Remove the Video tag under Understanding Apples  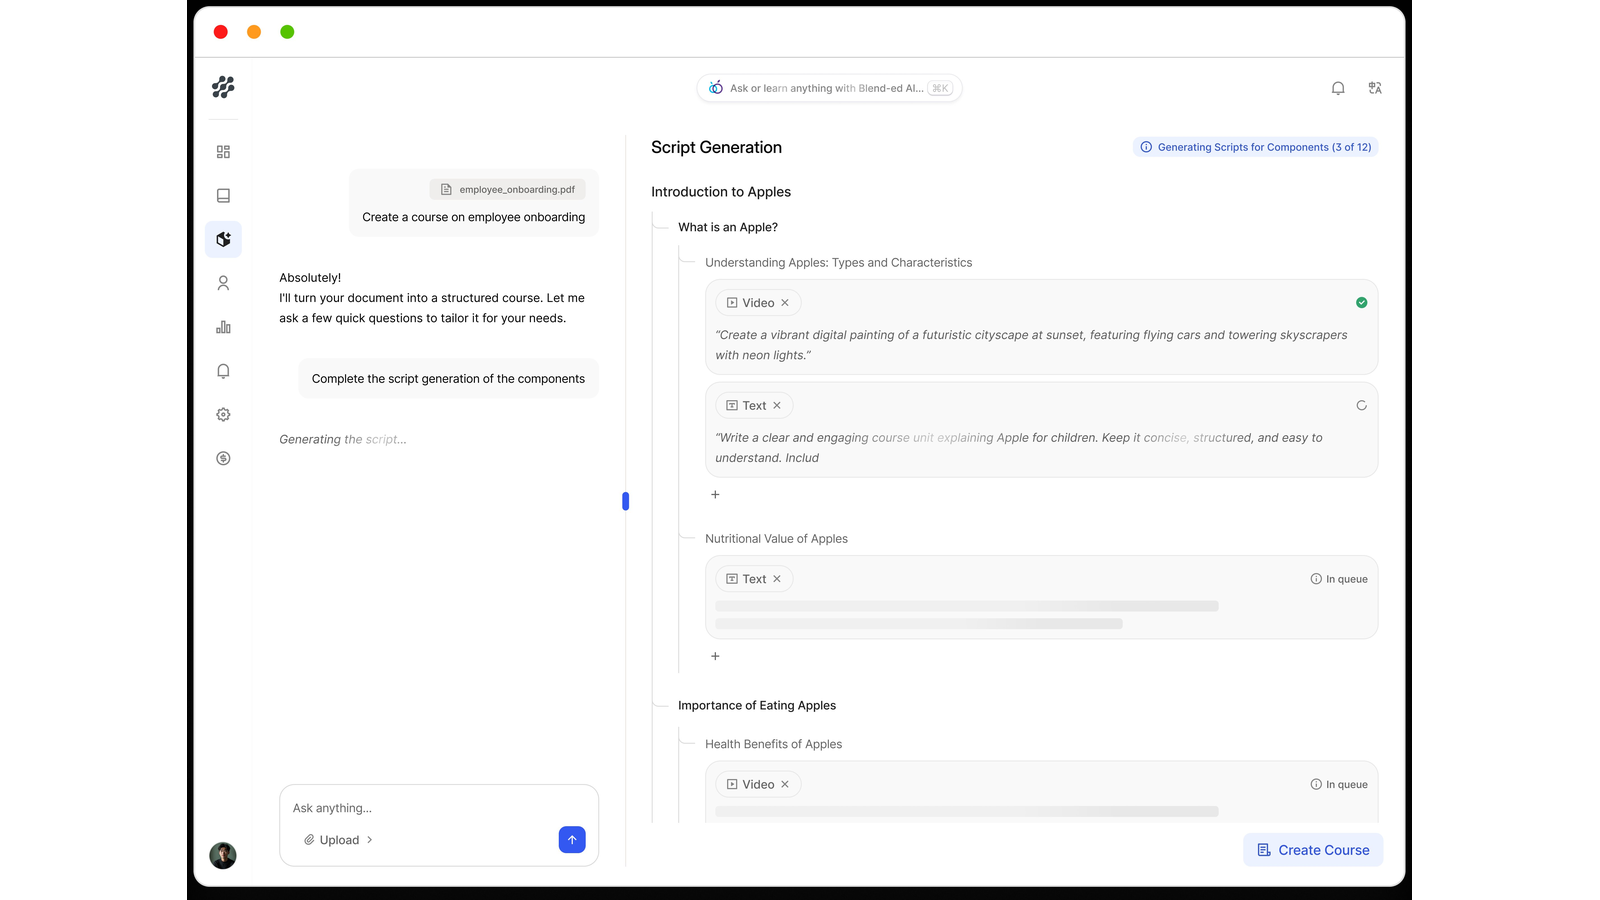coord(785,303)
